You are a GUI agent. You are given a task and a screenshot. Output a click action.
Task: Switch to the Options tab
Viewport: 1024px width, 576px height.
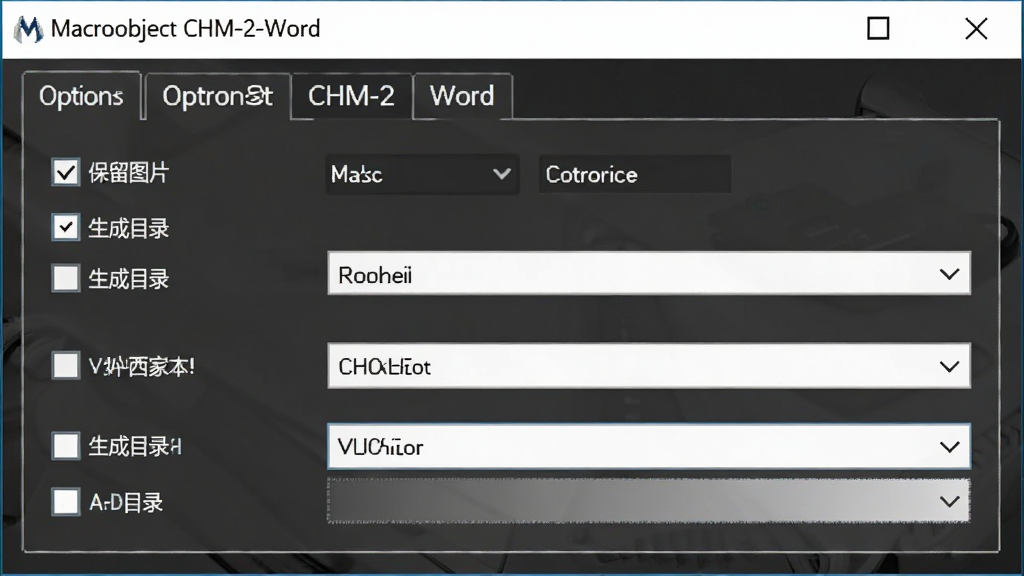click(82, 96)
